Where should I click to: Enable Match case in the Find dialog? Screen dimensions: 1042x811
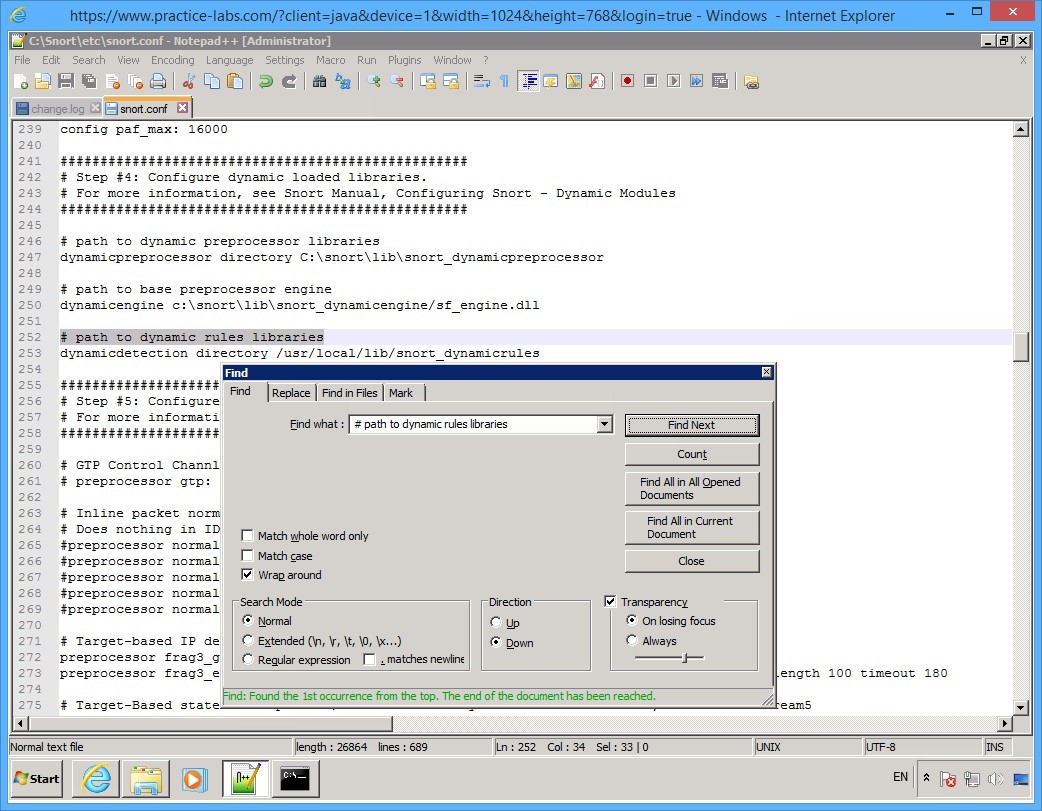click(x=247, y=556)
